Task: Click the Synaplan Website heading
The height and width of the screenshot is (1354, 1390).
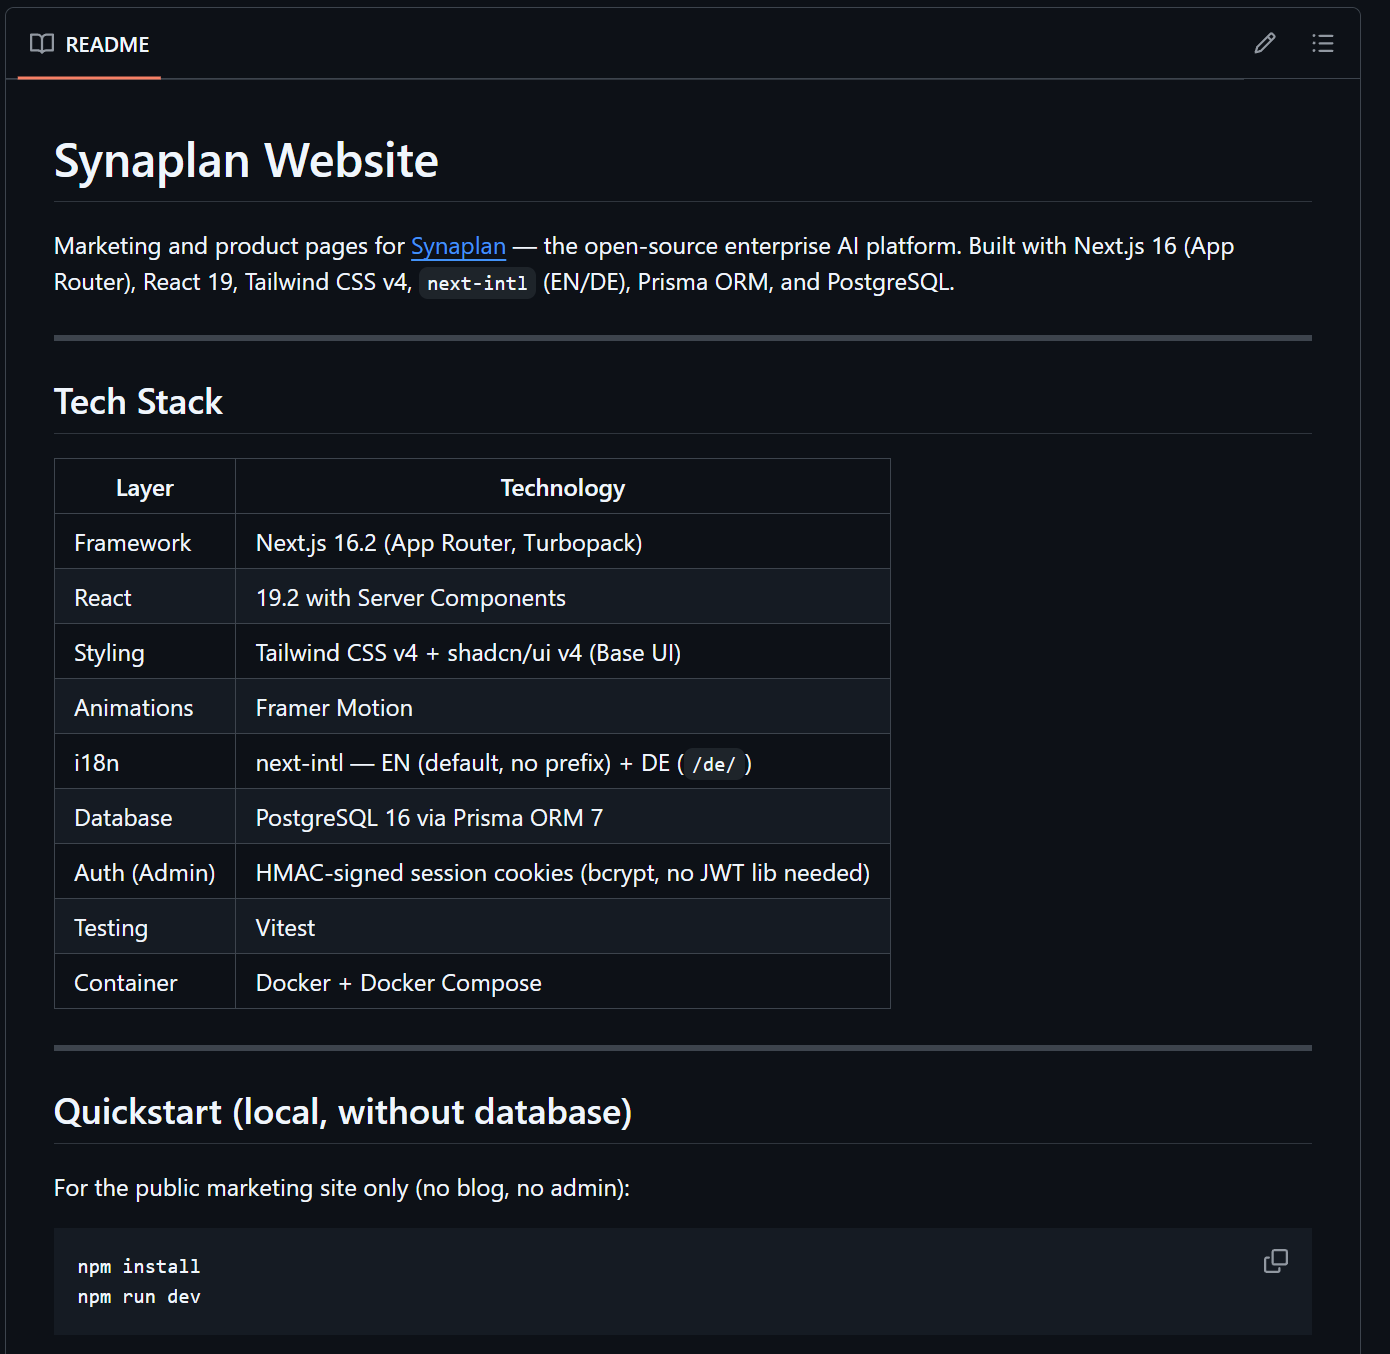Action: point(246,160)
